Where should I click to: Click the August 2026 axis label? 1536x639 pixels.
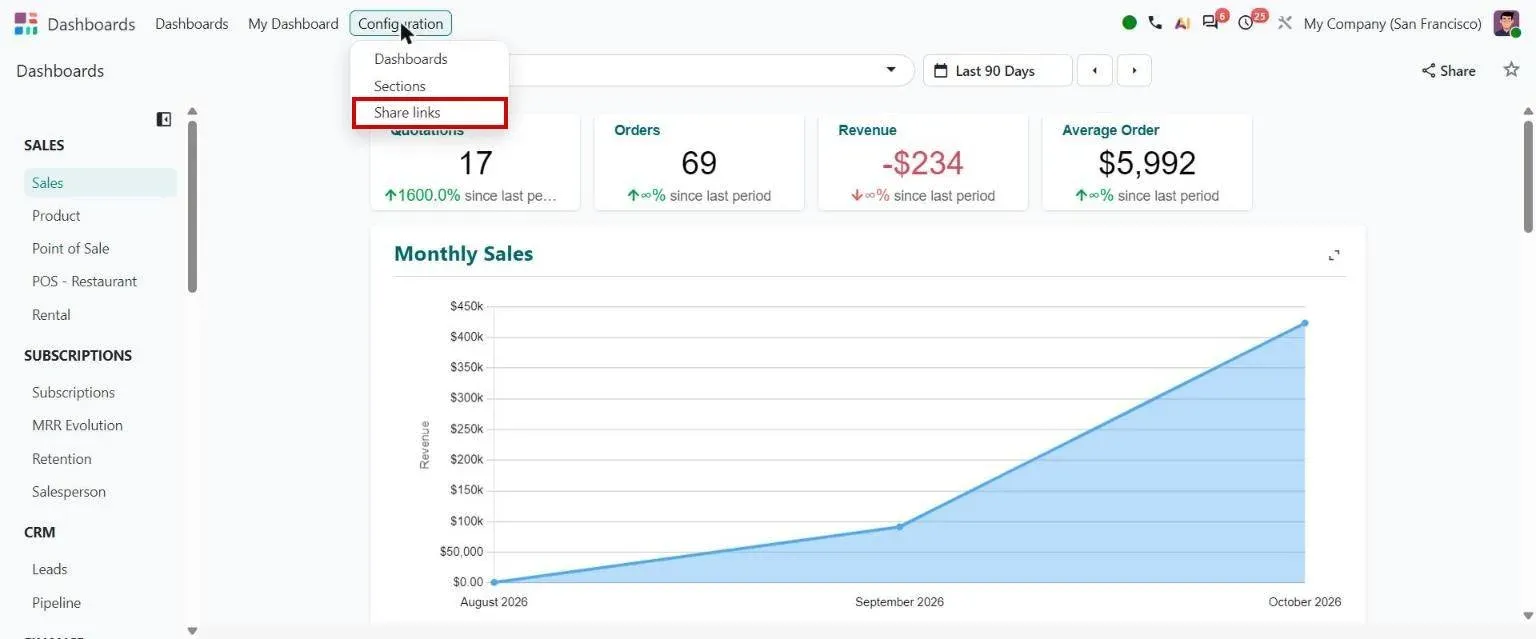(x=494, y=602)
